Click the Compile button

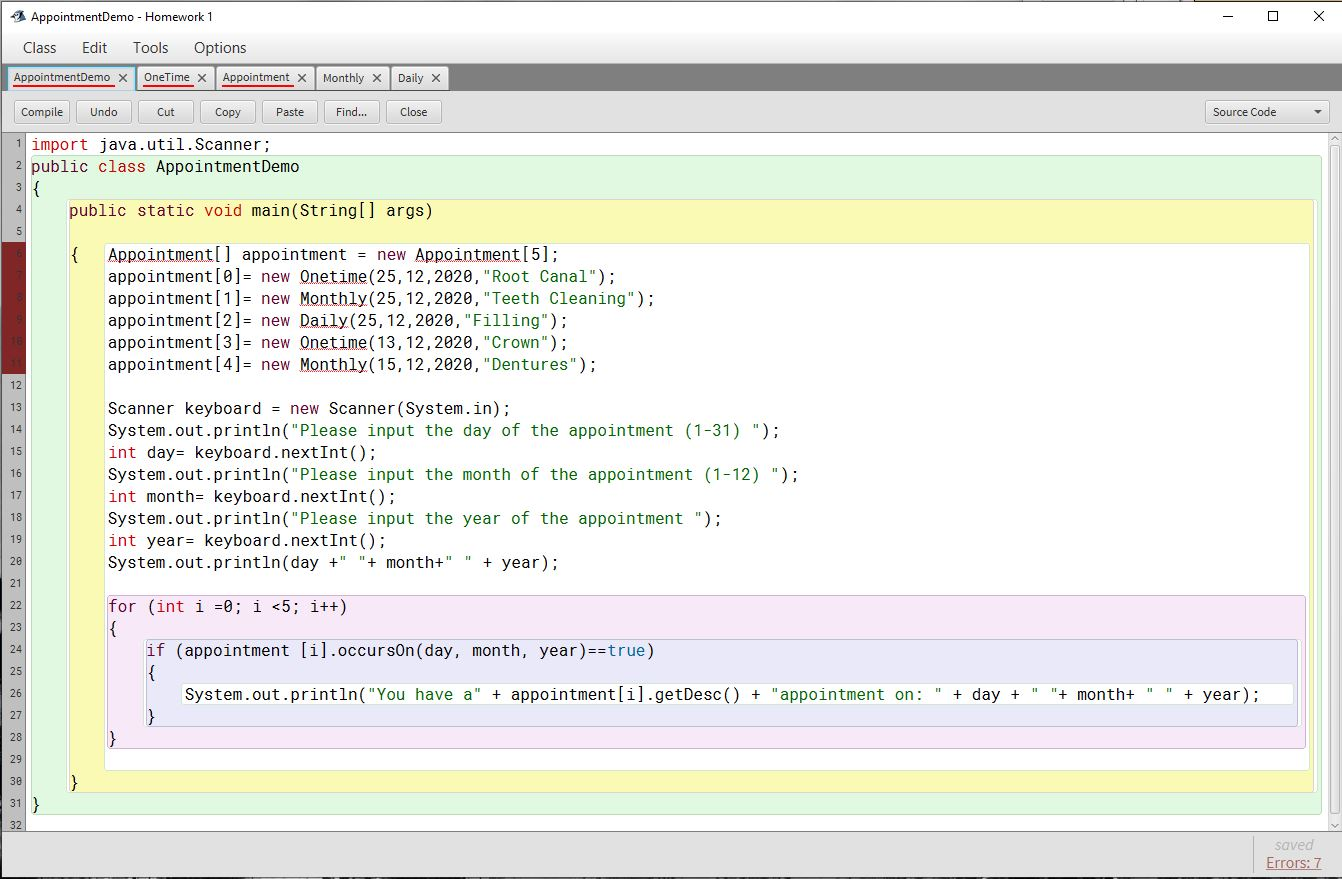[42, 112]
